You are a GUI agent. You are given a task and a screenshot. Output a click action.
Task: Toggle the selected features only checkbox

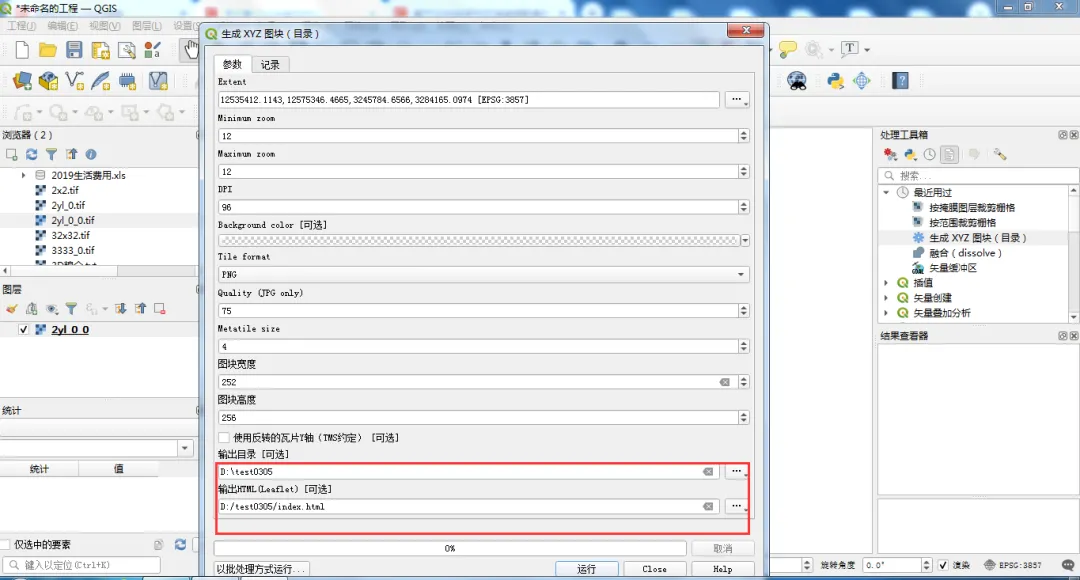[6, 544]
